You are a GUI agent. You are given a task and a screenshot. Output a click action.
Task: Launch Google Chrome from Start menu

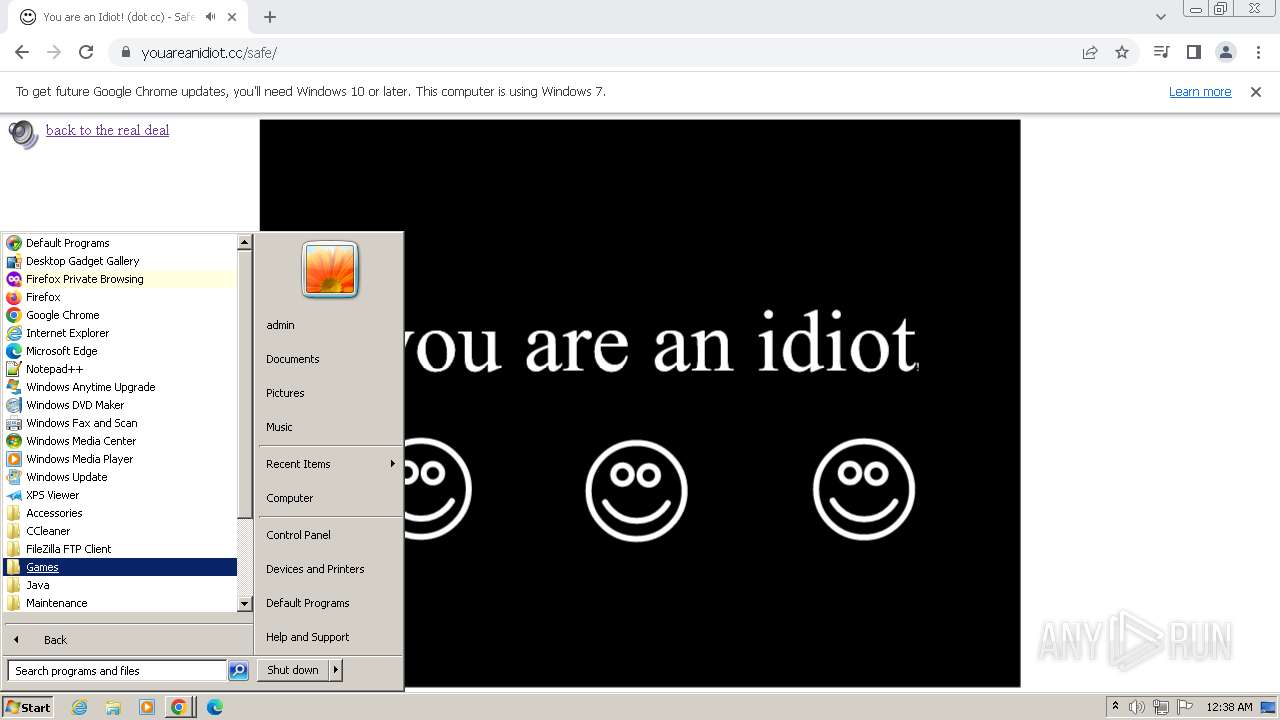click(120, 315)
